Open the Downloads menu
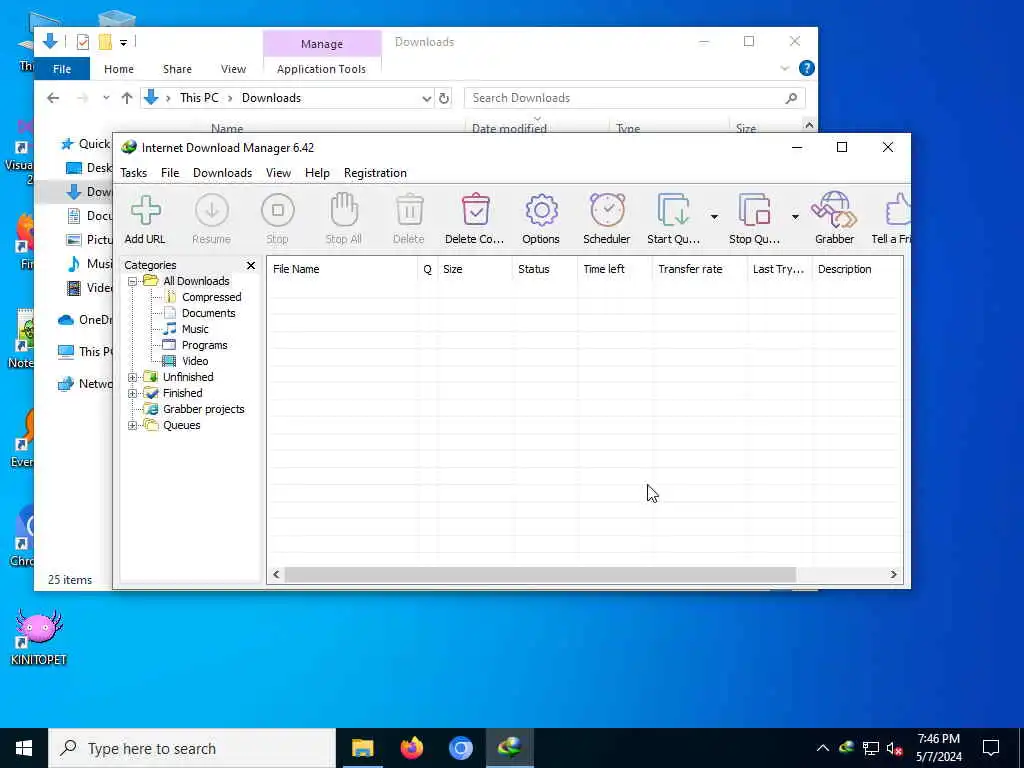The width and height of the screenshot is (1024, 768). 222,173
